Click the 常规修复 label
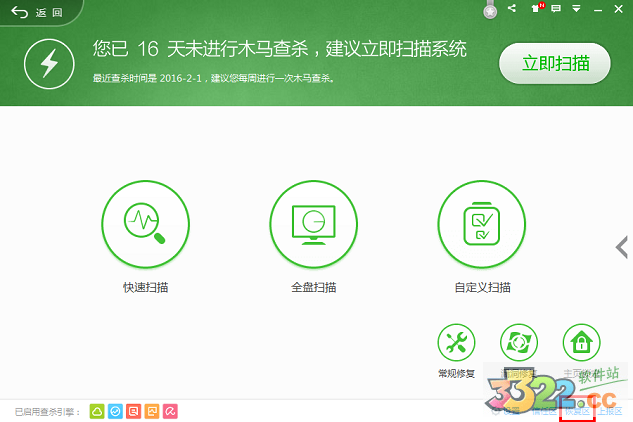 click(x=456, y=374)
